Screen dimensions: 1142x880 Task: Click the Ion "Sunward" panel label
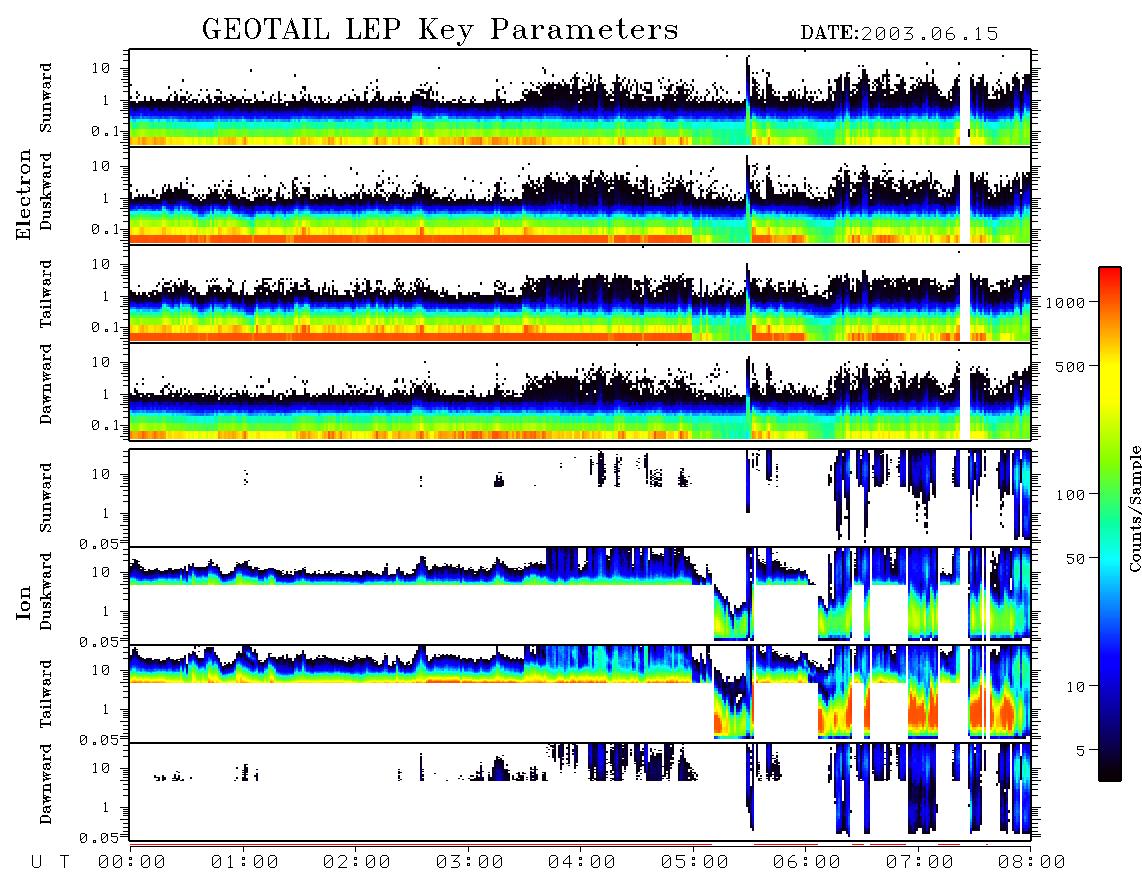[x=46, y=498]
